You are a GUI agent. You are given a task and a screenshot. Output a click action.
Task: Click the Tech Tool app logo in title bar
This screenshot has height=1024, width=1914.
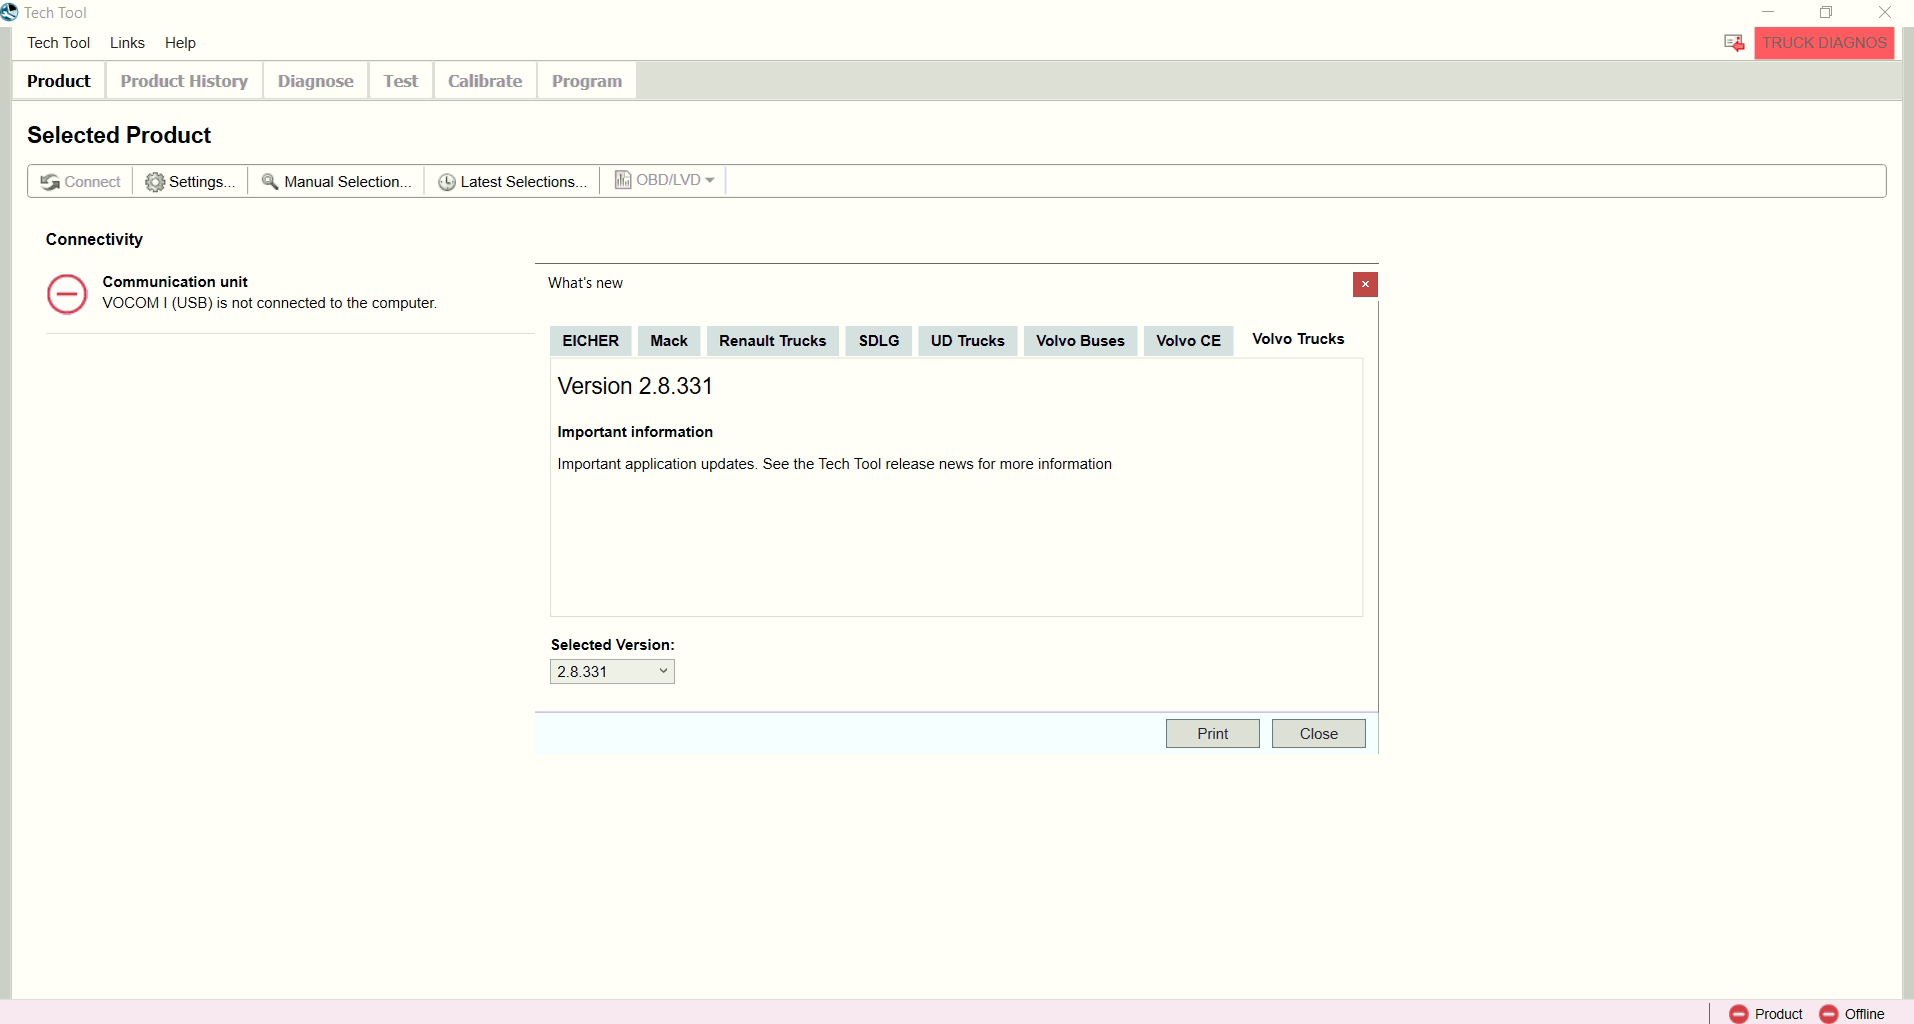click(x=10, y=12)
